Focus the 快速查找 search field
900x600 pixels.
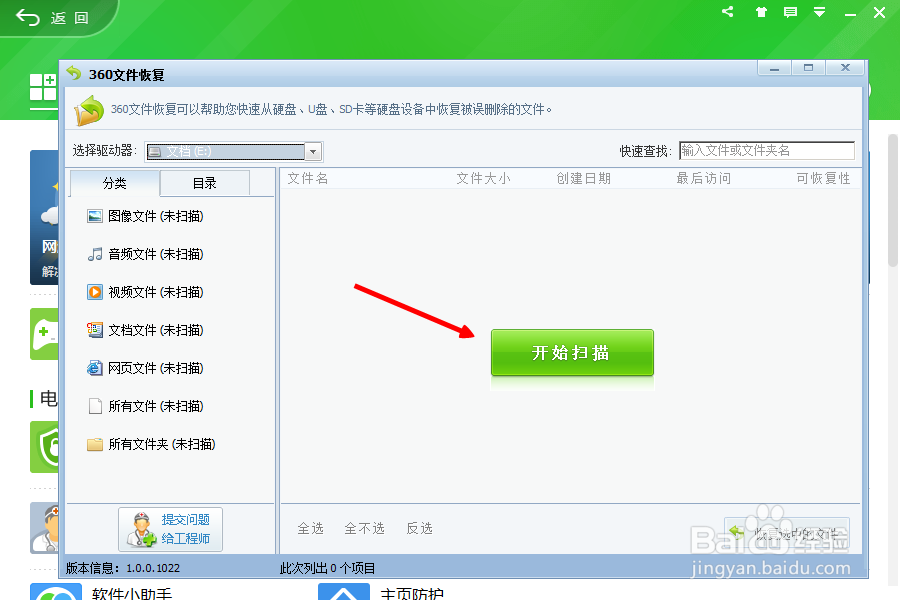(x=767, y=150)
